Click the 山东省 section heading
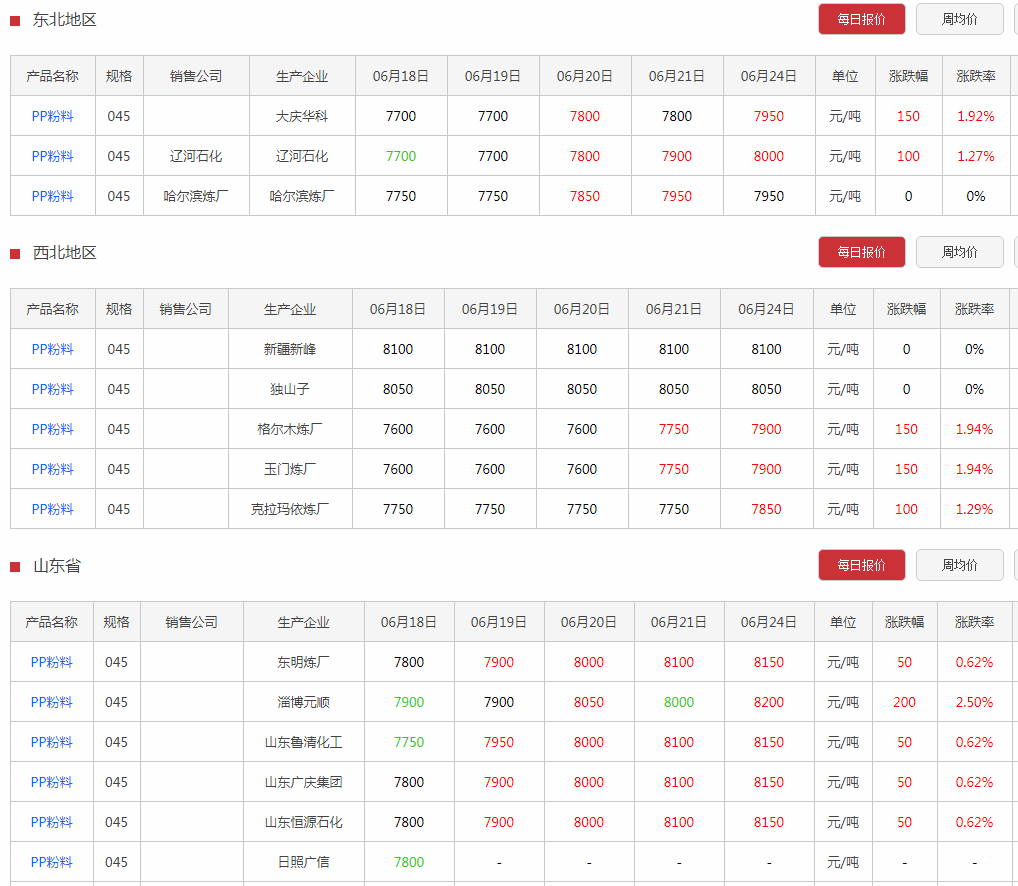1018x886 pixels. (56, 566)
